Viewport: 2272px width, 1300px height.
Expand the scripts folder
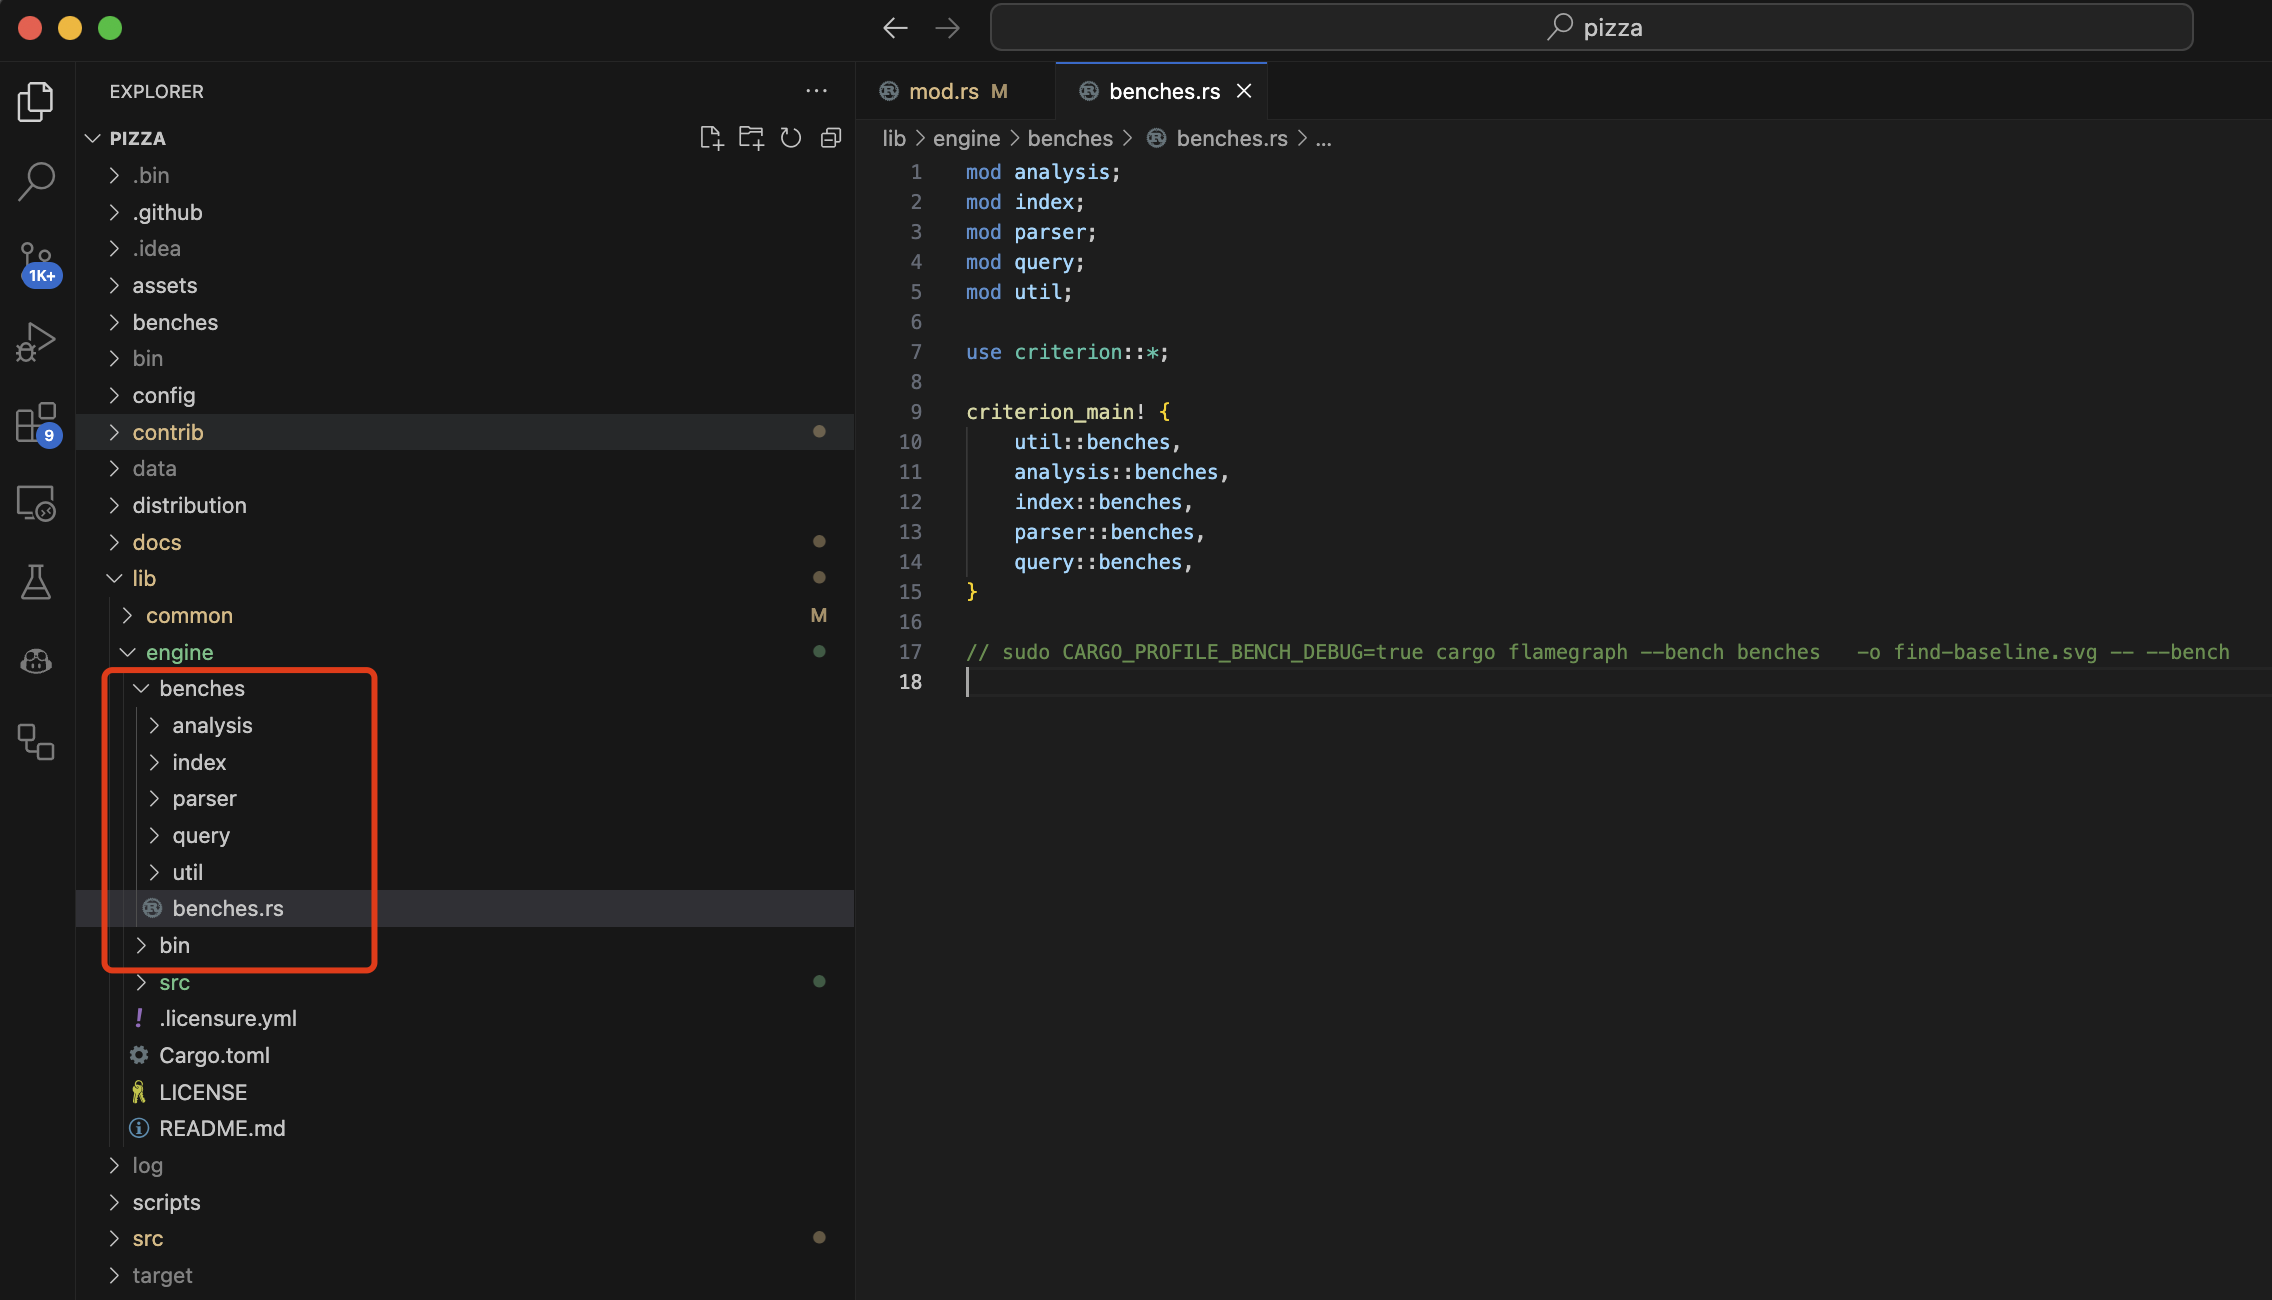pos(465,1202)
